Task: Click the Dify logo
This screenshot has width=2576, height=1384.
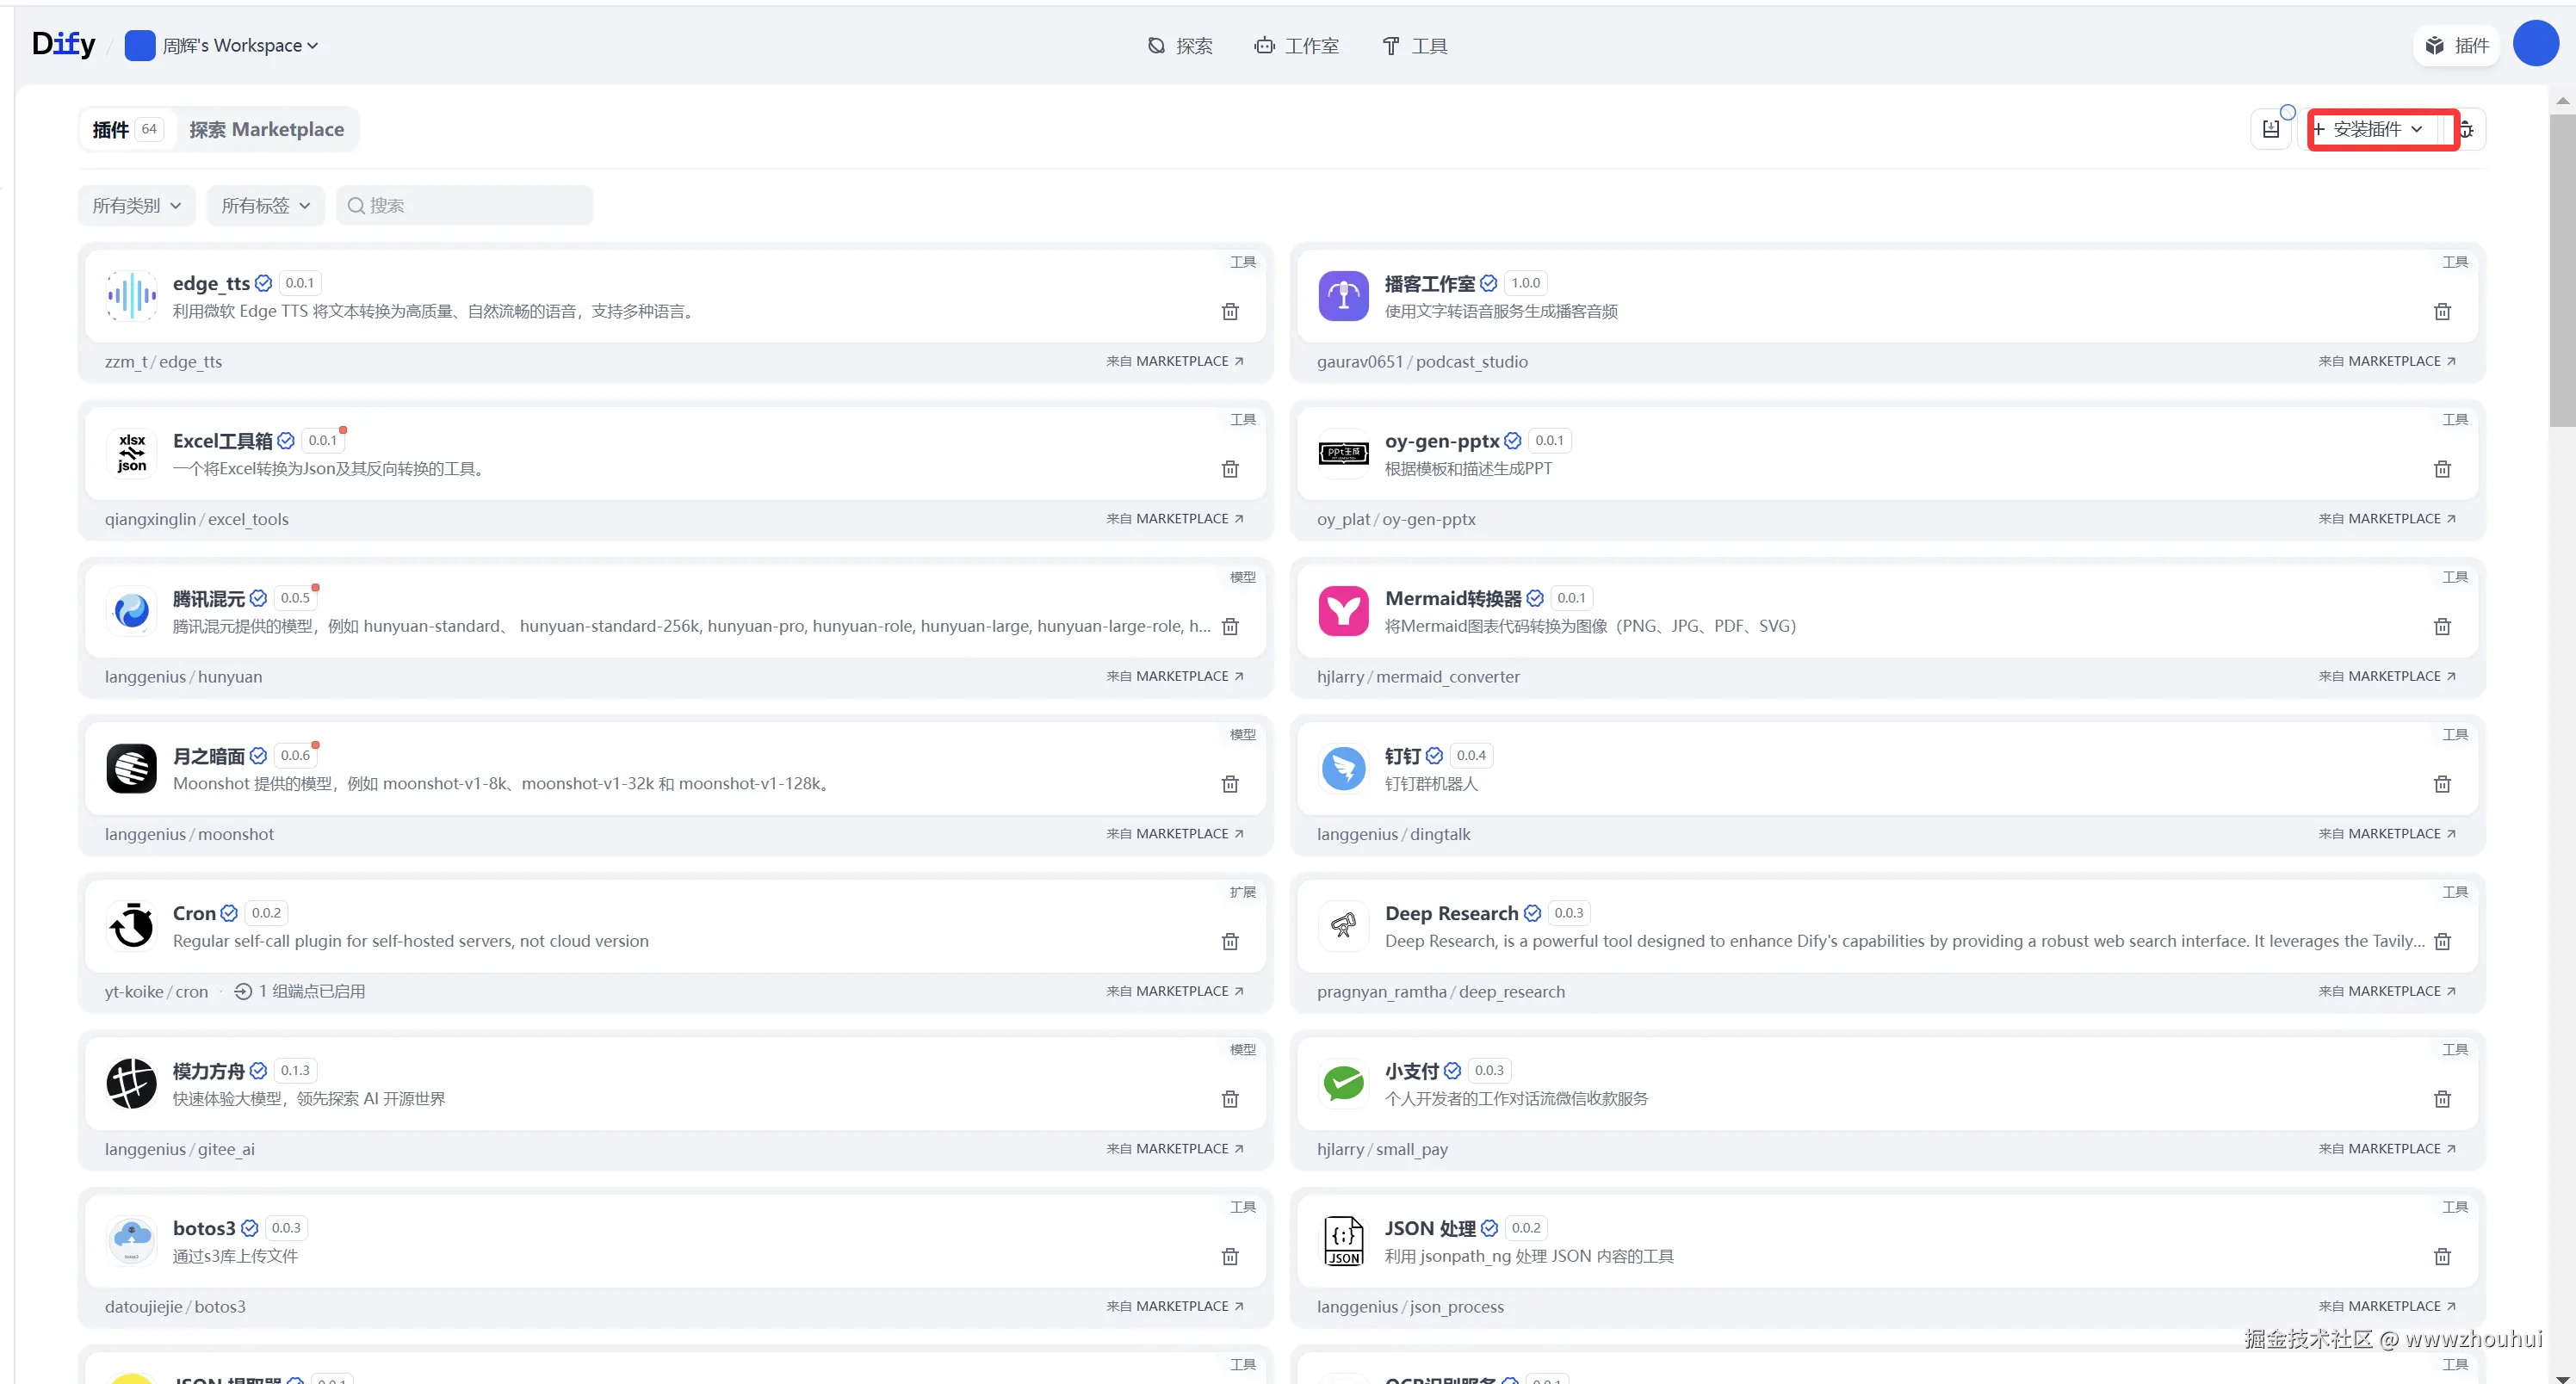Action: point(63,45)
